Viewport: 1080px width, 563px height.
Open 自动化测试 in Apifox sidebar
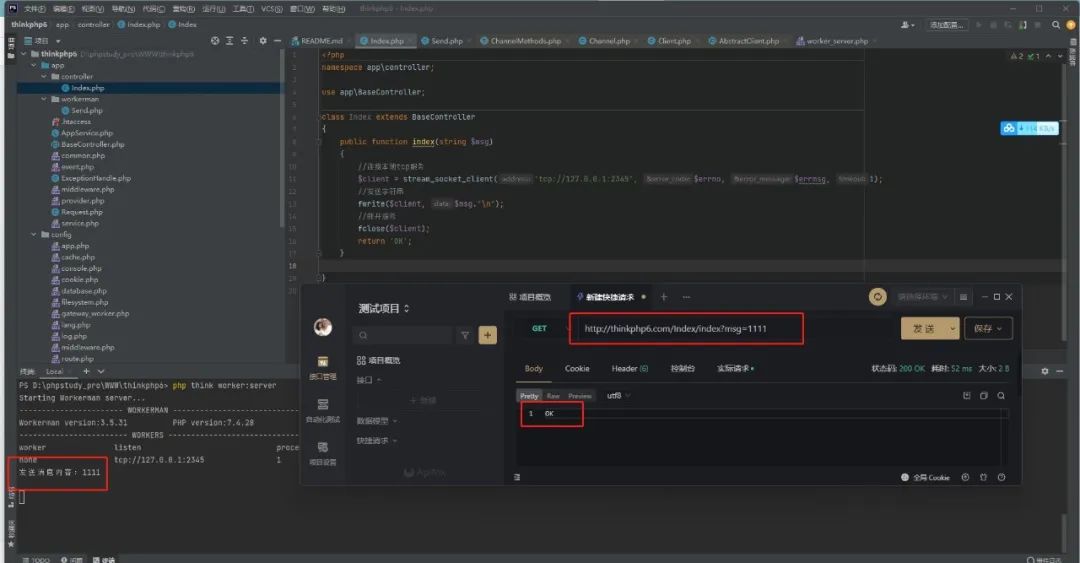point(322,410)
